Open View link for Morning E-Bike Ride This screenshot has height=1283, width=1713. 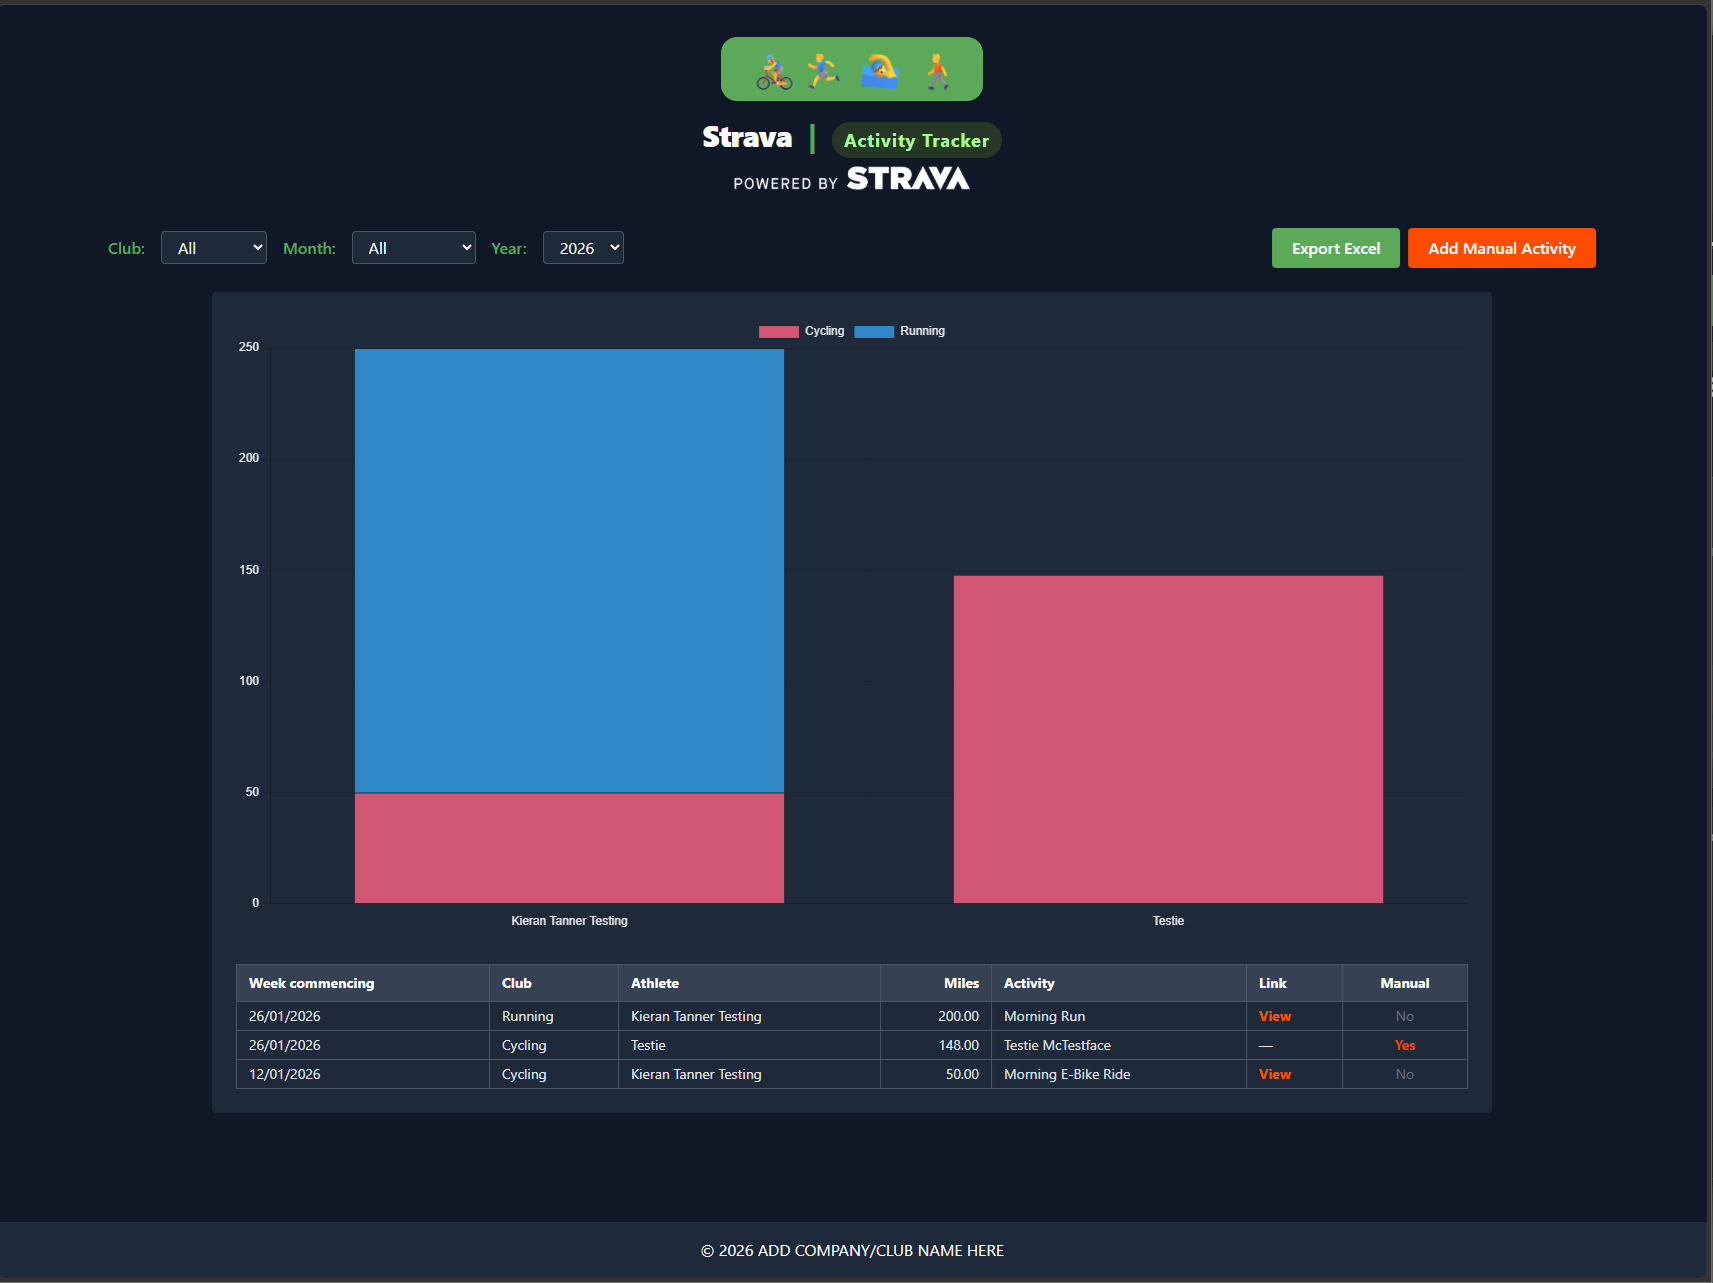[x=1275, y=1074]
